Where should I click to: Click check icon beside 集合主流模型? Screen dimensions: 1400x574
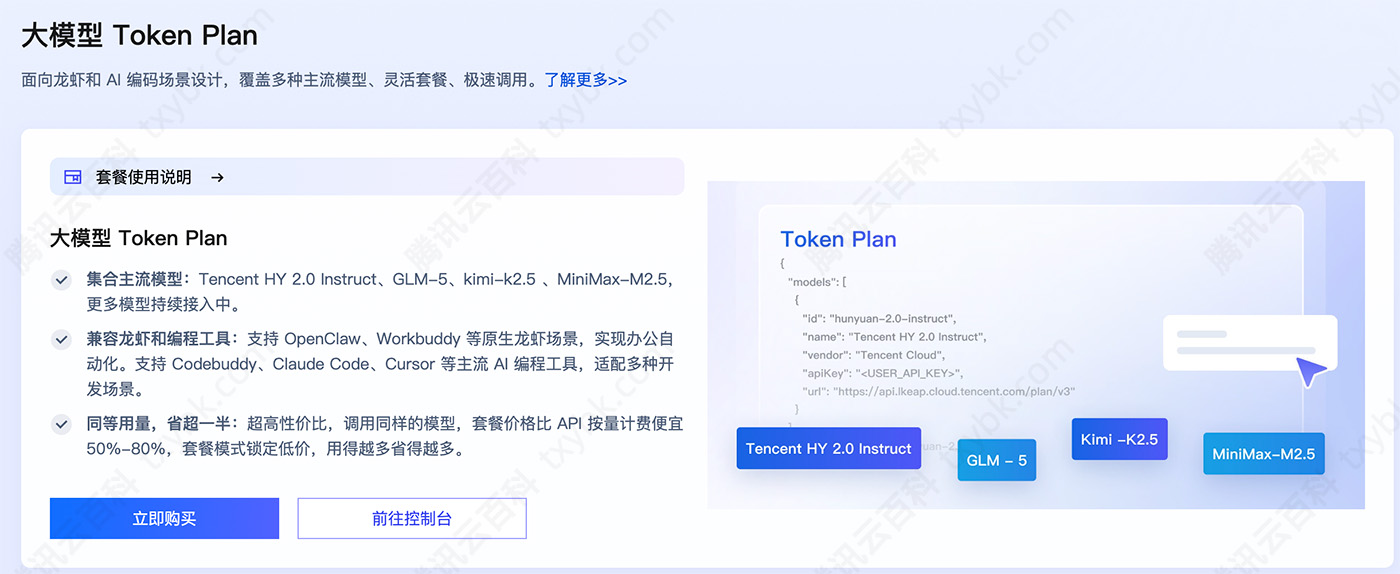click(62, 280)
